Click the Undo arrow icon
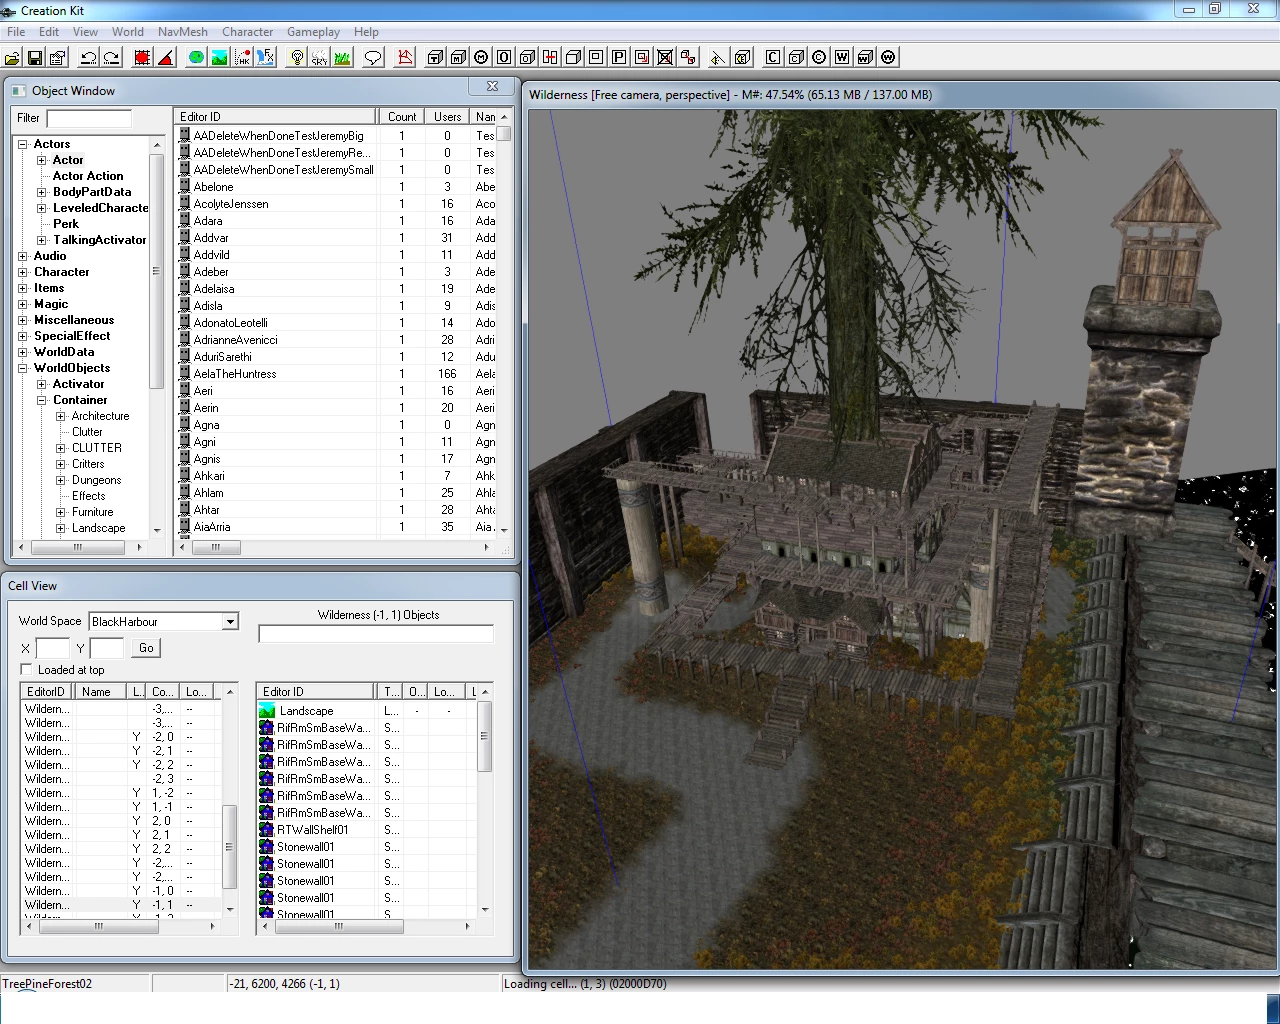 [89, 58]
